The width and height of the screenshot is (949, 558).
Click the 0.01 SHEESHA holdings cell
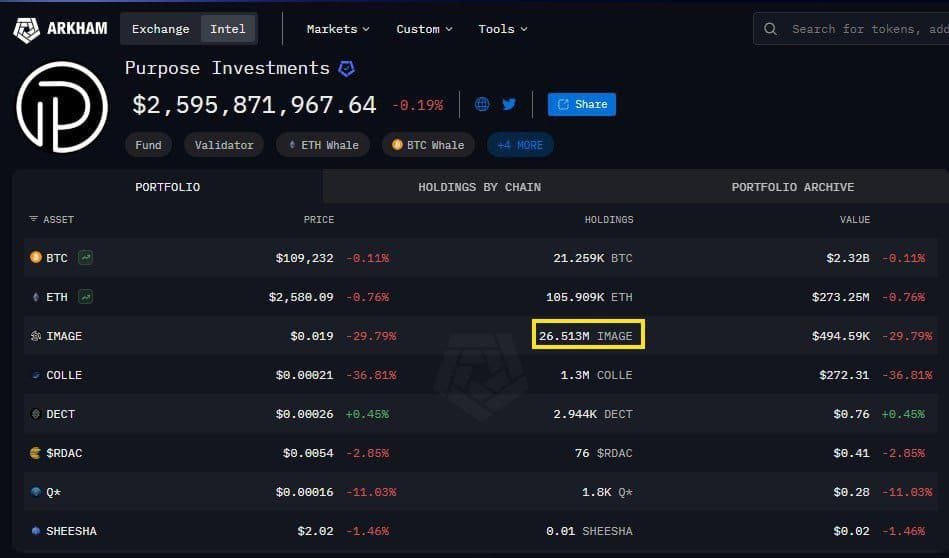point(589,531)
